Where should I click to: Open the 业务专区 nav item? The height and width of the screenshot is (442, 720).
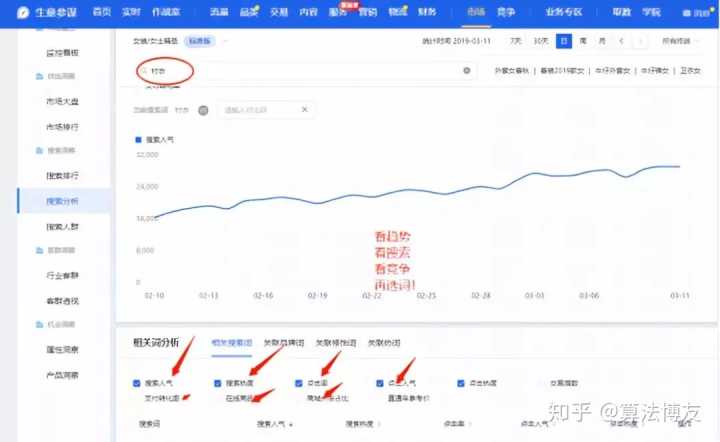tap(563, 12)
